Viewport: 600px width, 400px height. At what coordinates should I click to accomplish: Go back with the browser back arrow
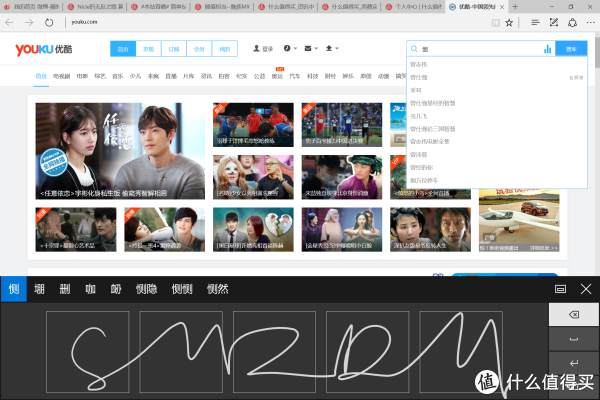9,23
